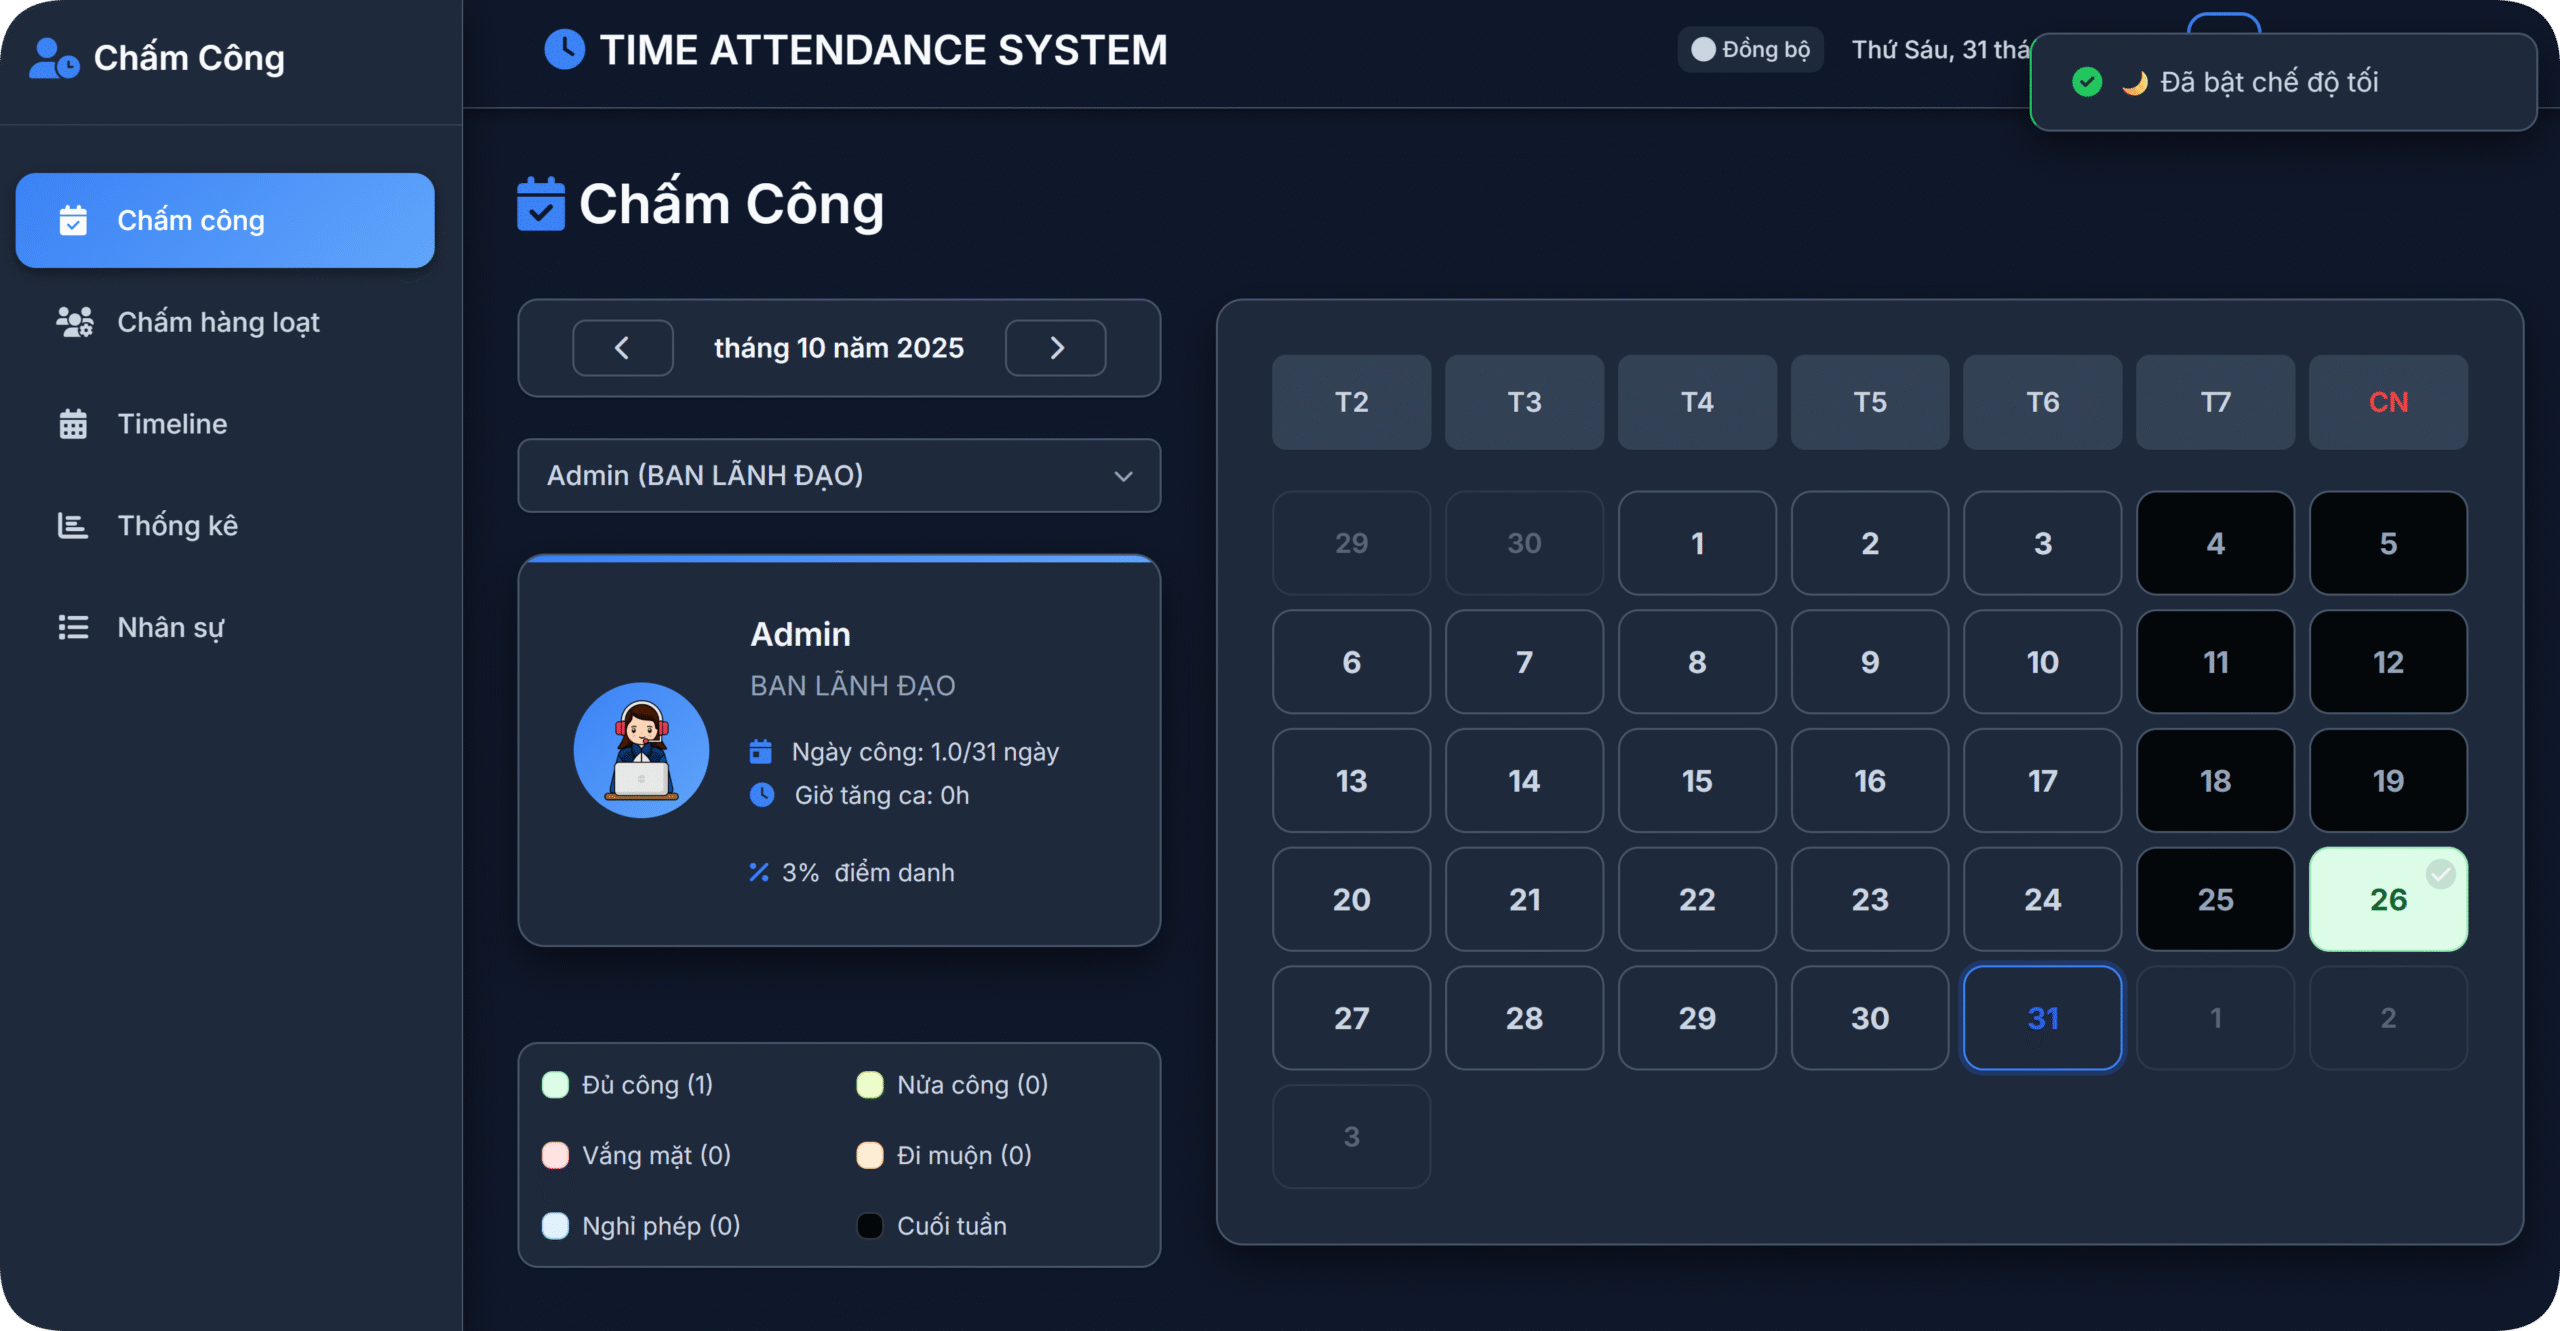Click the checkmark badge on day 26

pyautogui.click(x=2440, y=874)
